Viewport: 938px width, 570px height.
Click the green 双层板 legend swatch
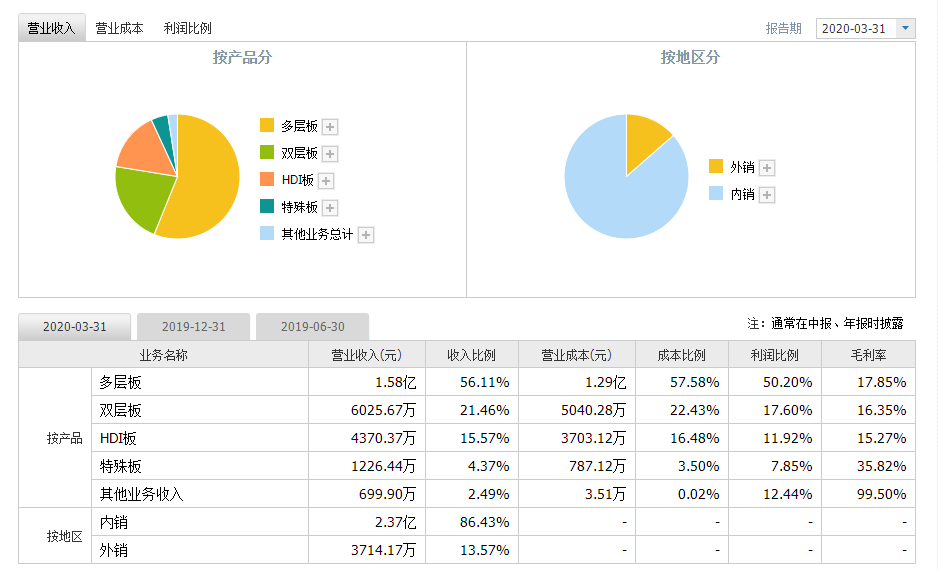(x=267, y=153)
